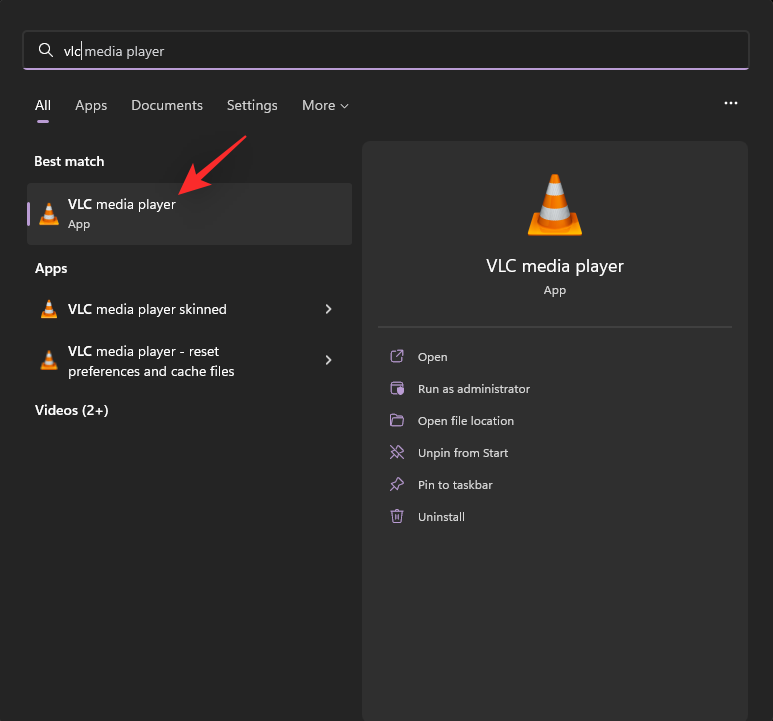Choose Run as administrator

[474, 389]
